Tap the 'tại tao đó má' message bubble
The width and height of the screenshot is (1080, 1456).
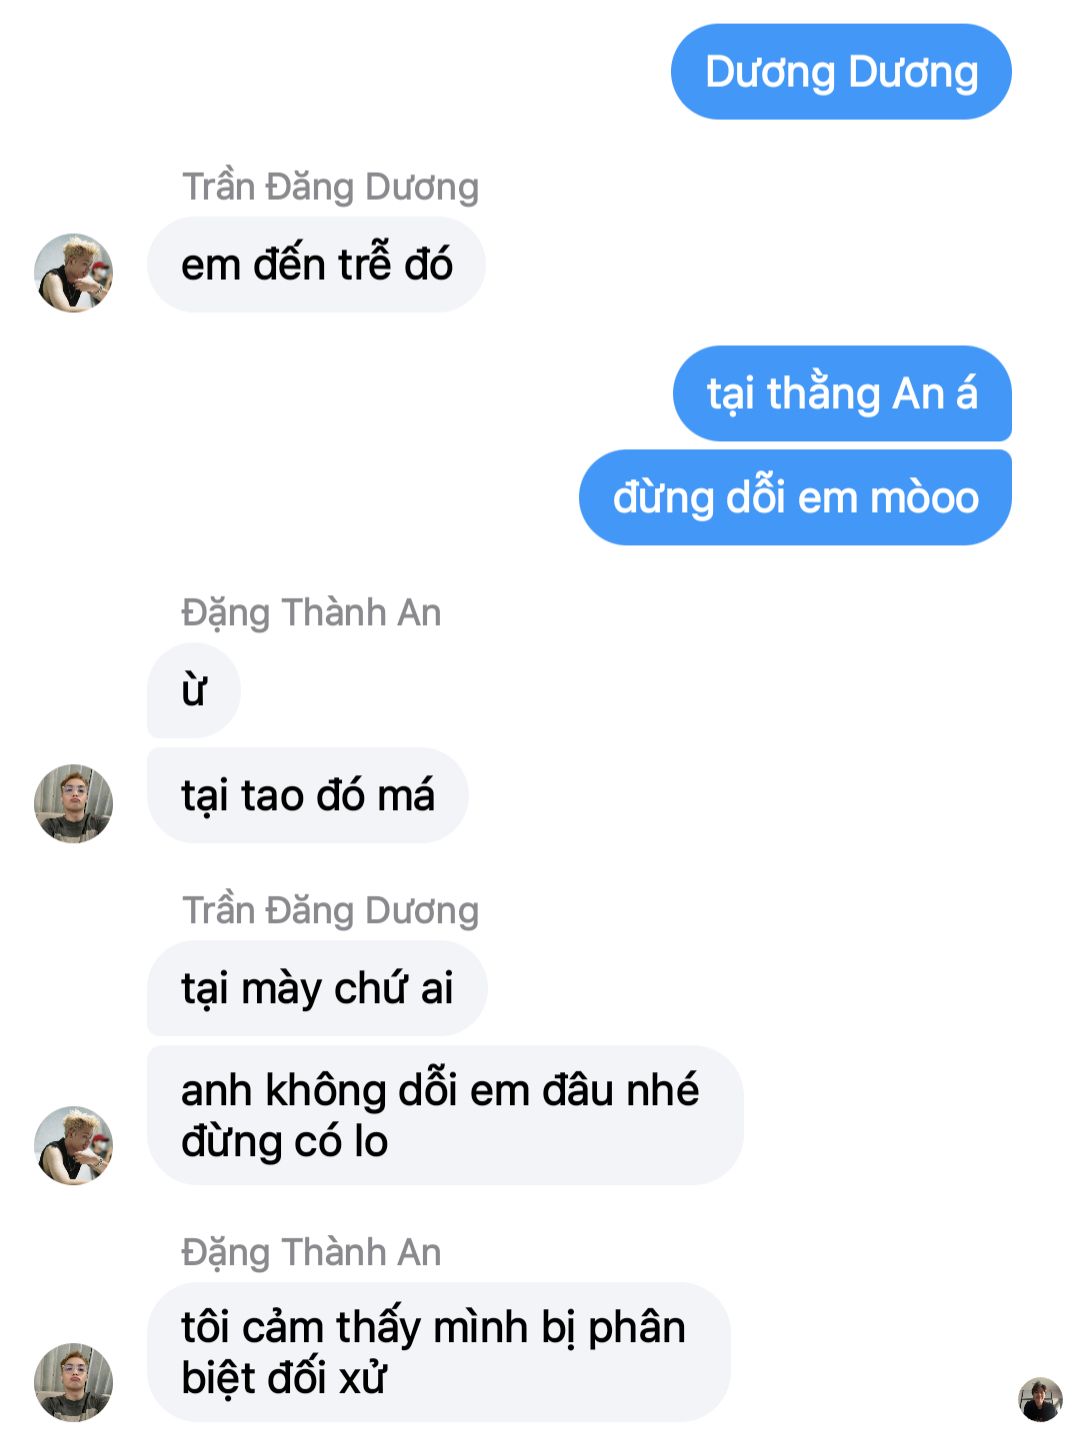(x=307, y=796)
